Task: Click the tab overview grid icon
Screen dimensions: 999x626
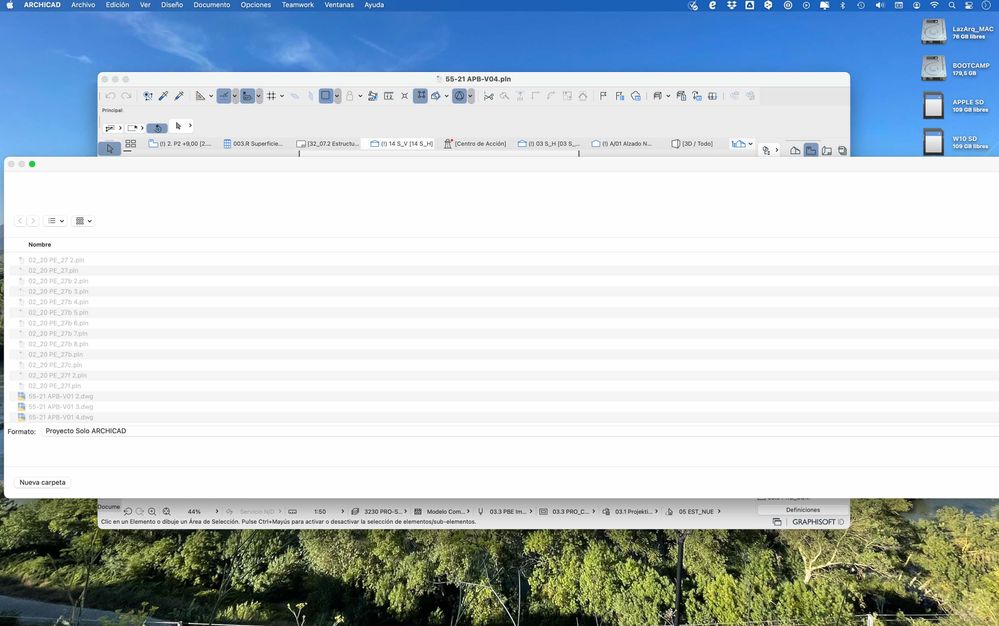Action: point(131,144)
